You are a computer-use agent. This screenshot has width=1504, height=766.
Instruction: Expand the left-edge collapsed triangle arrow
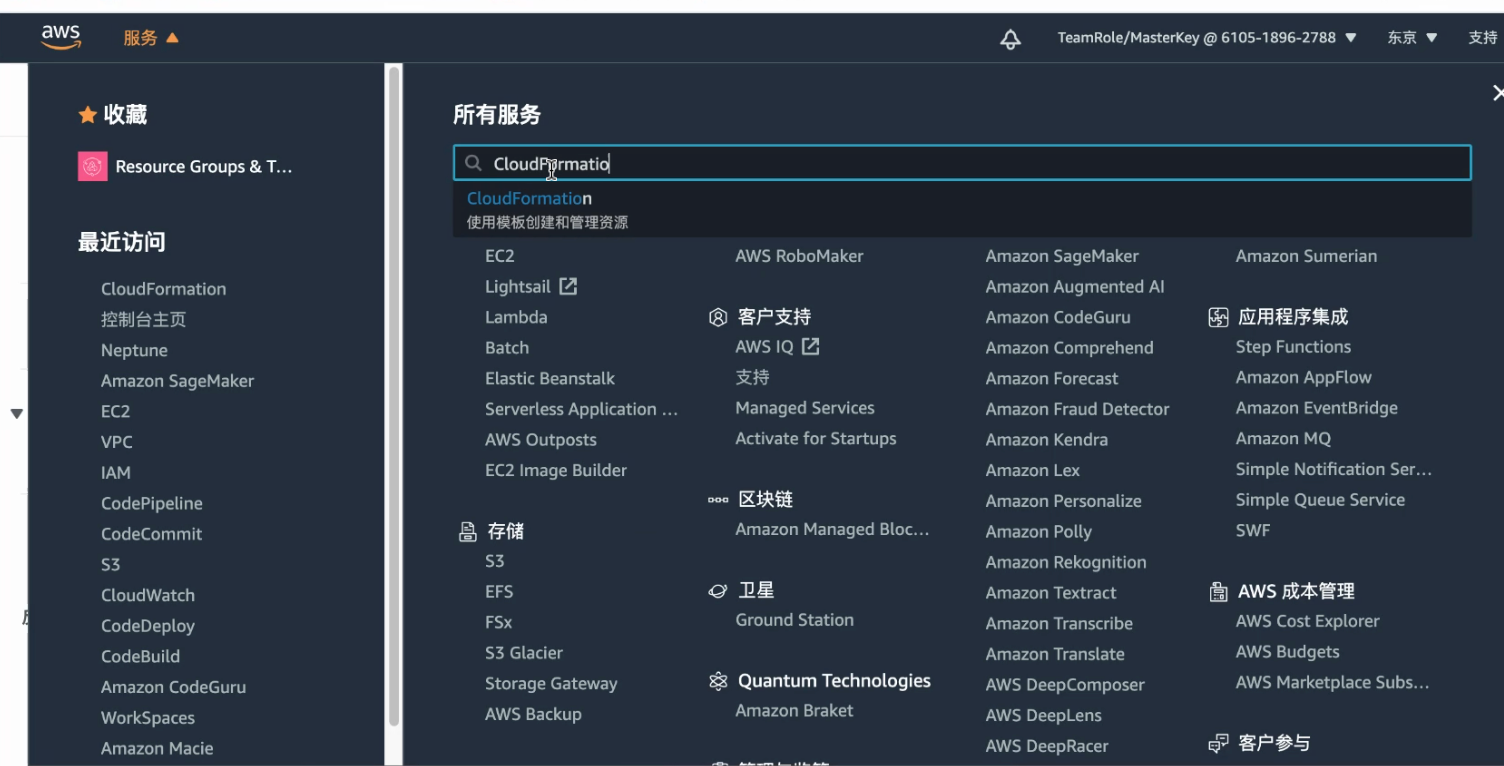point(16,413)
